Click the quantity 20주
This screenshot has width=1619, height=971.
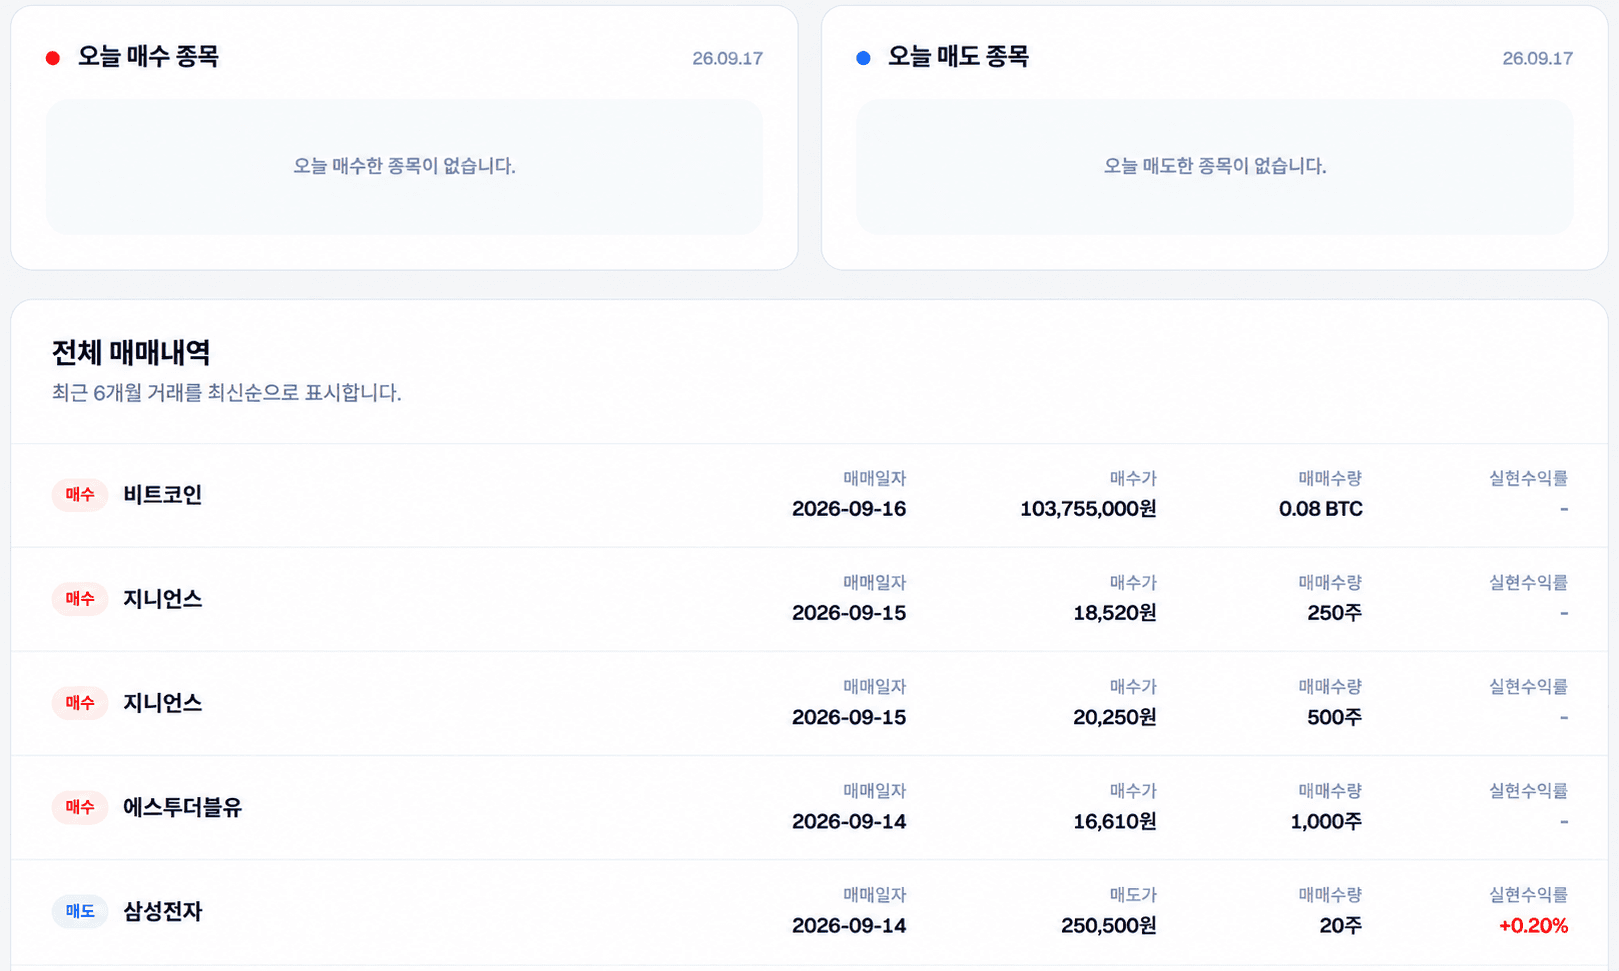point(1341,925)
